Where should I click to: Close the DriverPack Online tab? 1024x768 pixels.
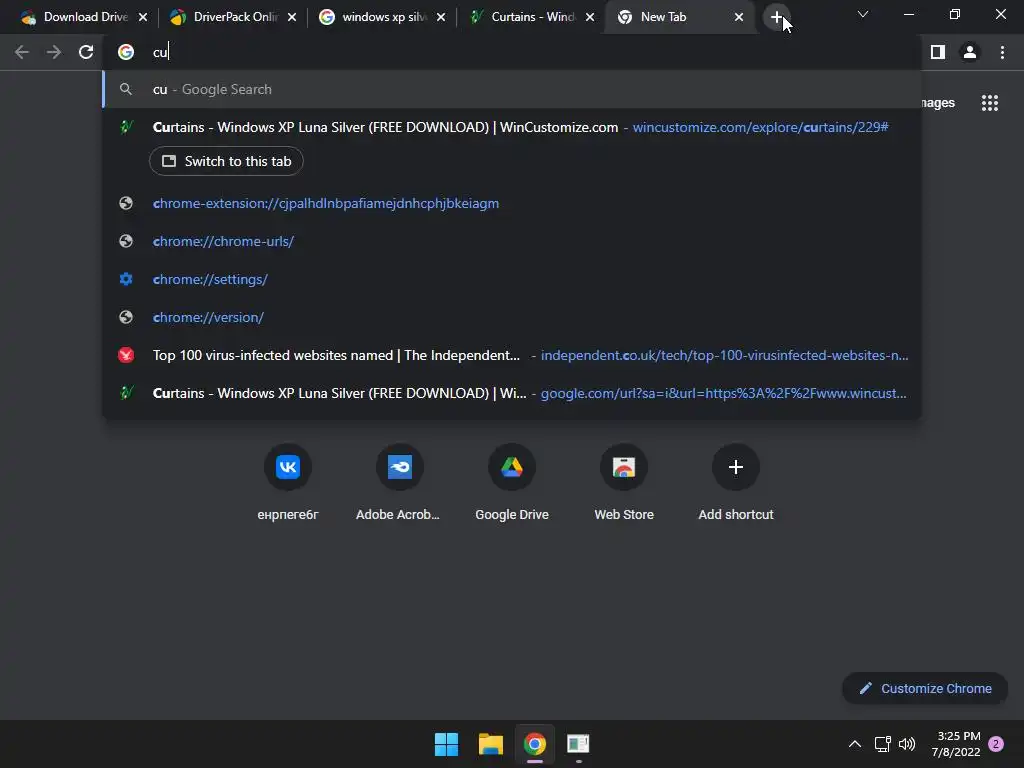tap(292, 18)
